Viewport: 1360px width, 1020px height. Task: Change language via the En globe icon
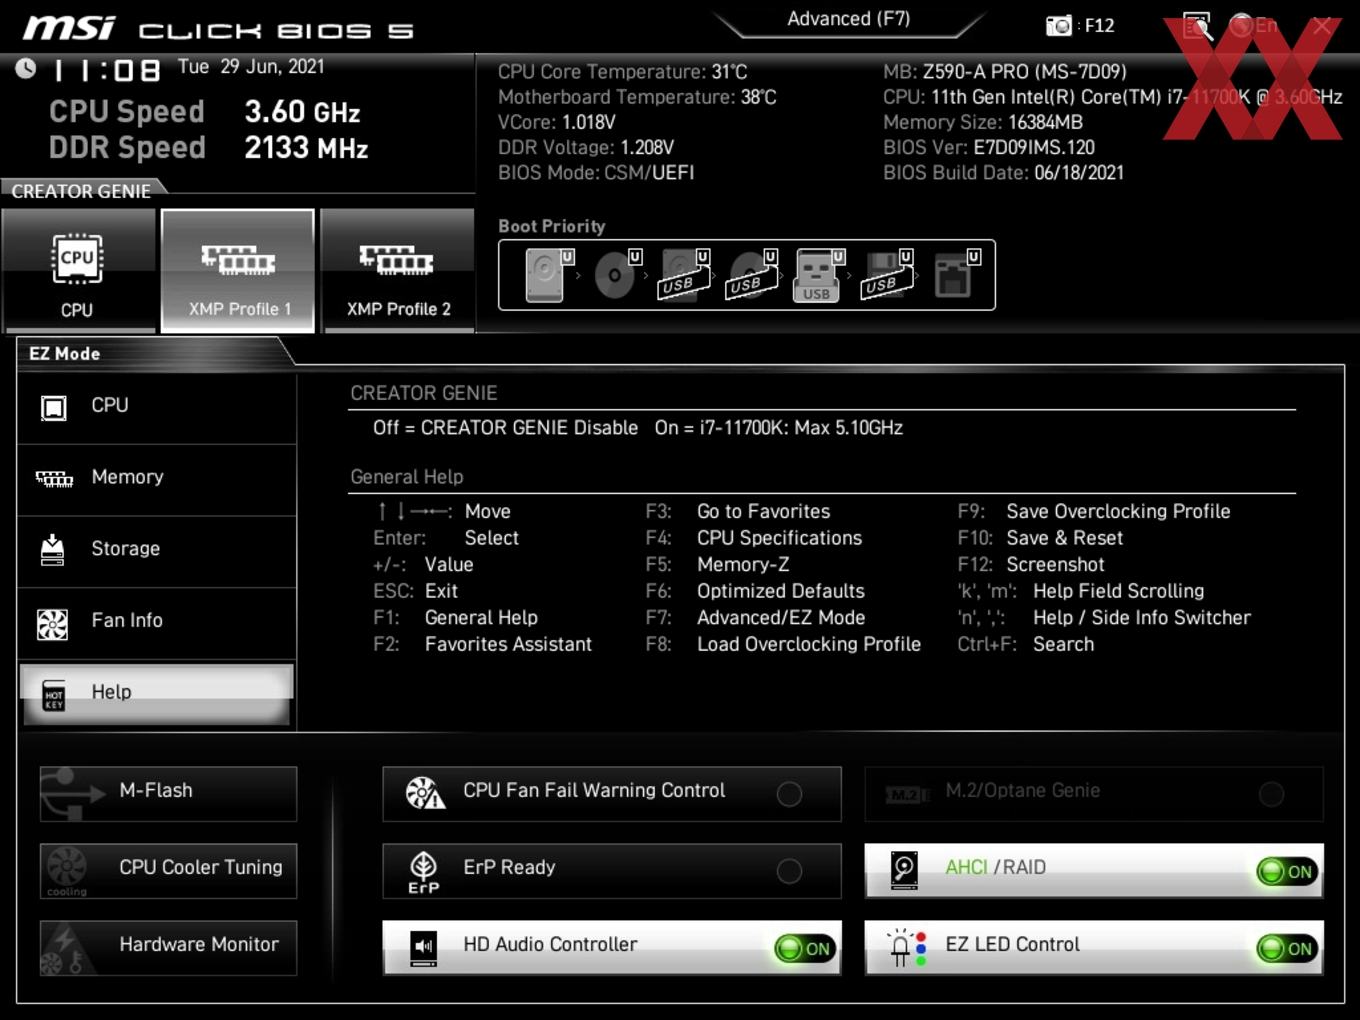pyautogui.click(x=1254, y=25)
